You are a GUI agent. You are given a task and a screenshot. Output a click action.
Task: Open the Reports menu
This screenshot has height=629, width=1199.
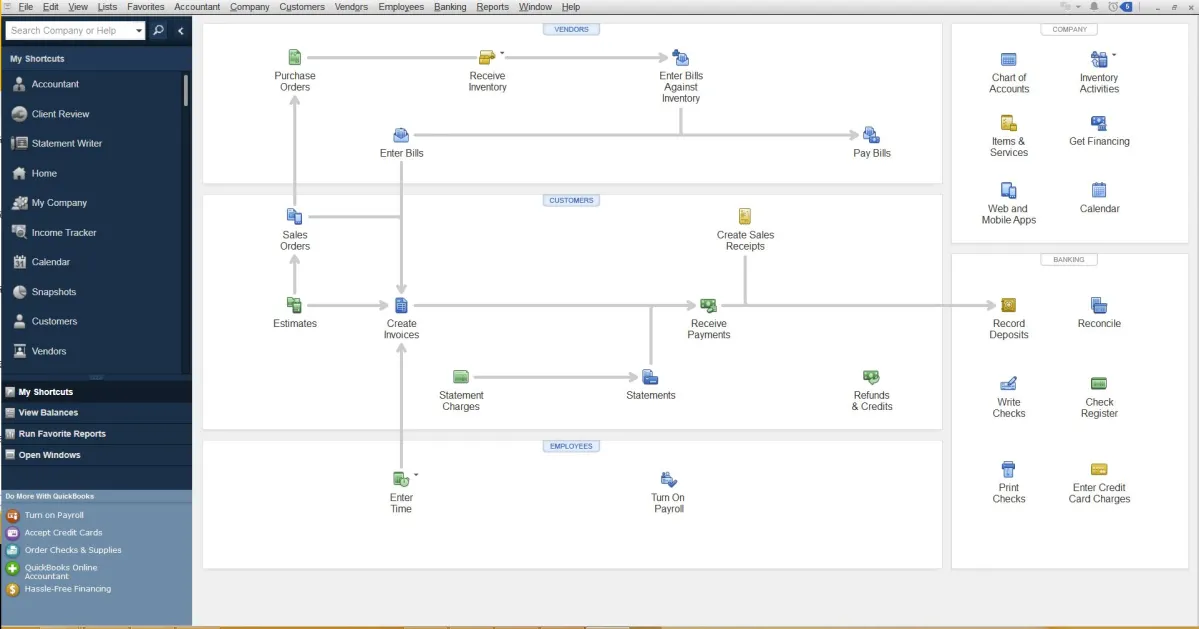pyautogui.click(x=492, y=7)
